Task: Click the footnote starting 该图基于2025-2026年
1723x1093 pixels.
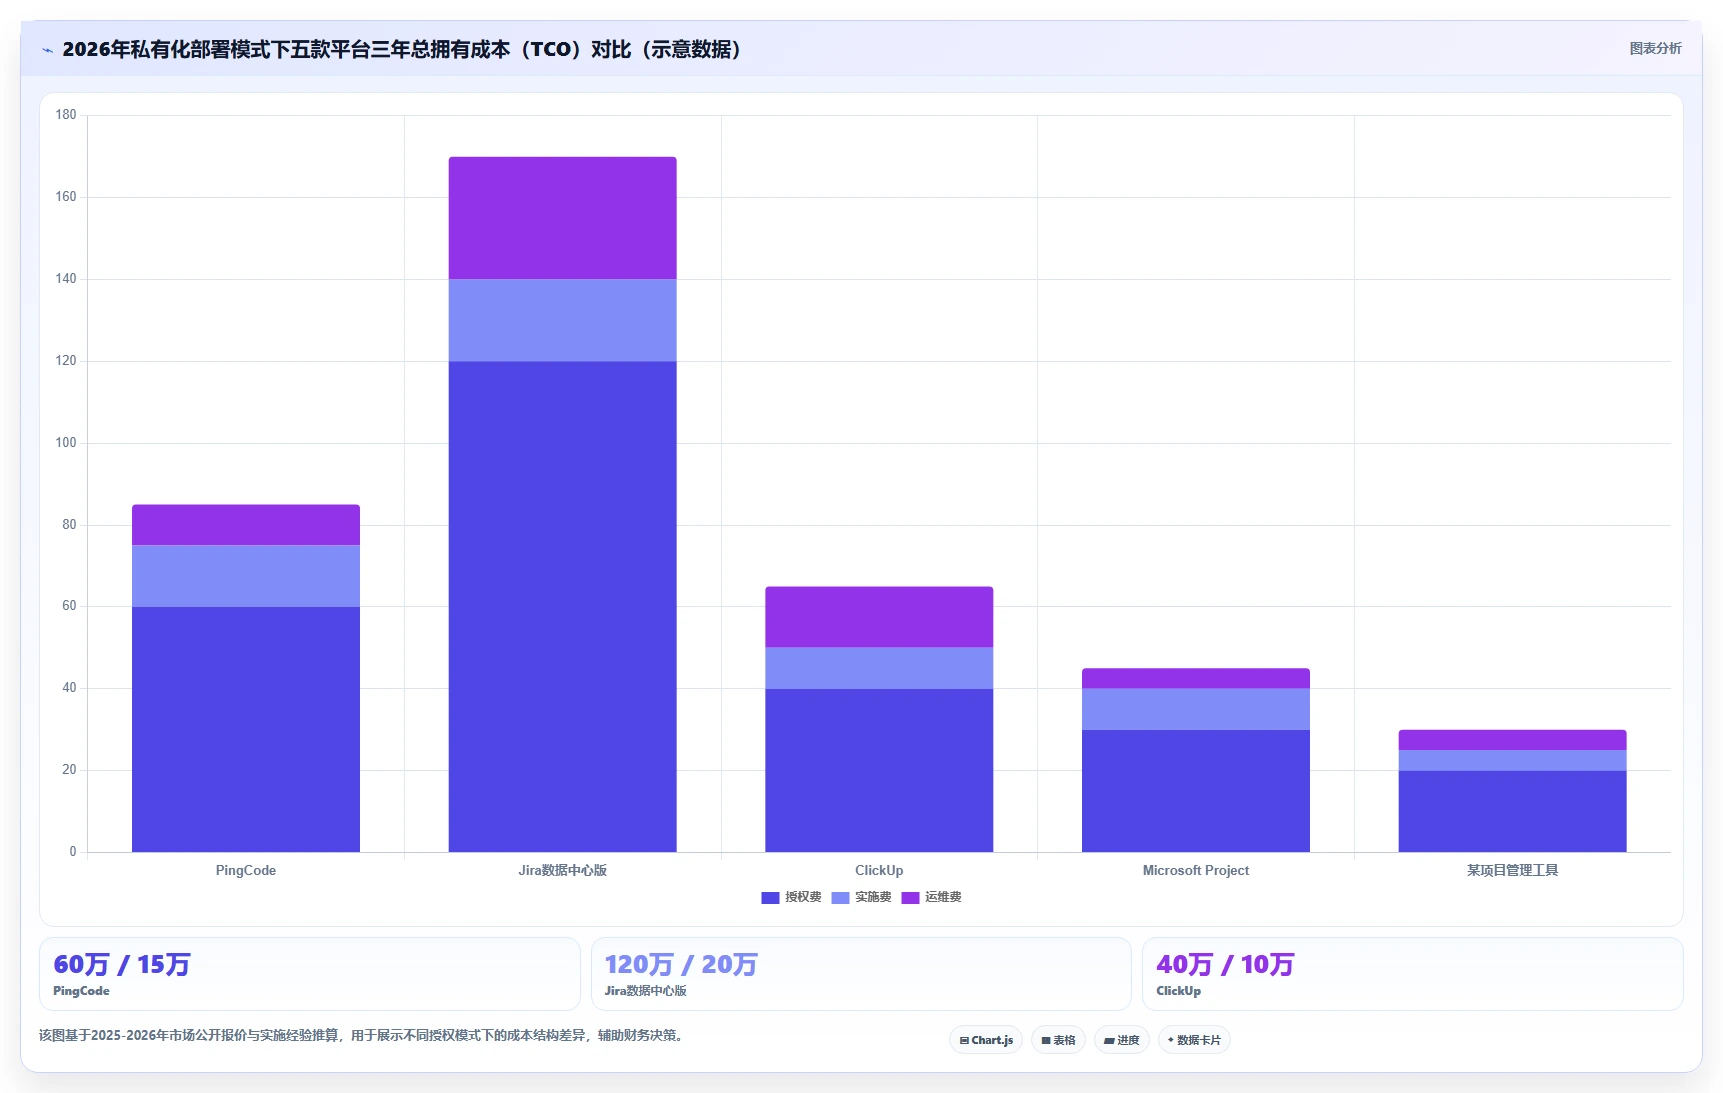Action: 364,1035
